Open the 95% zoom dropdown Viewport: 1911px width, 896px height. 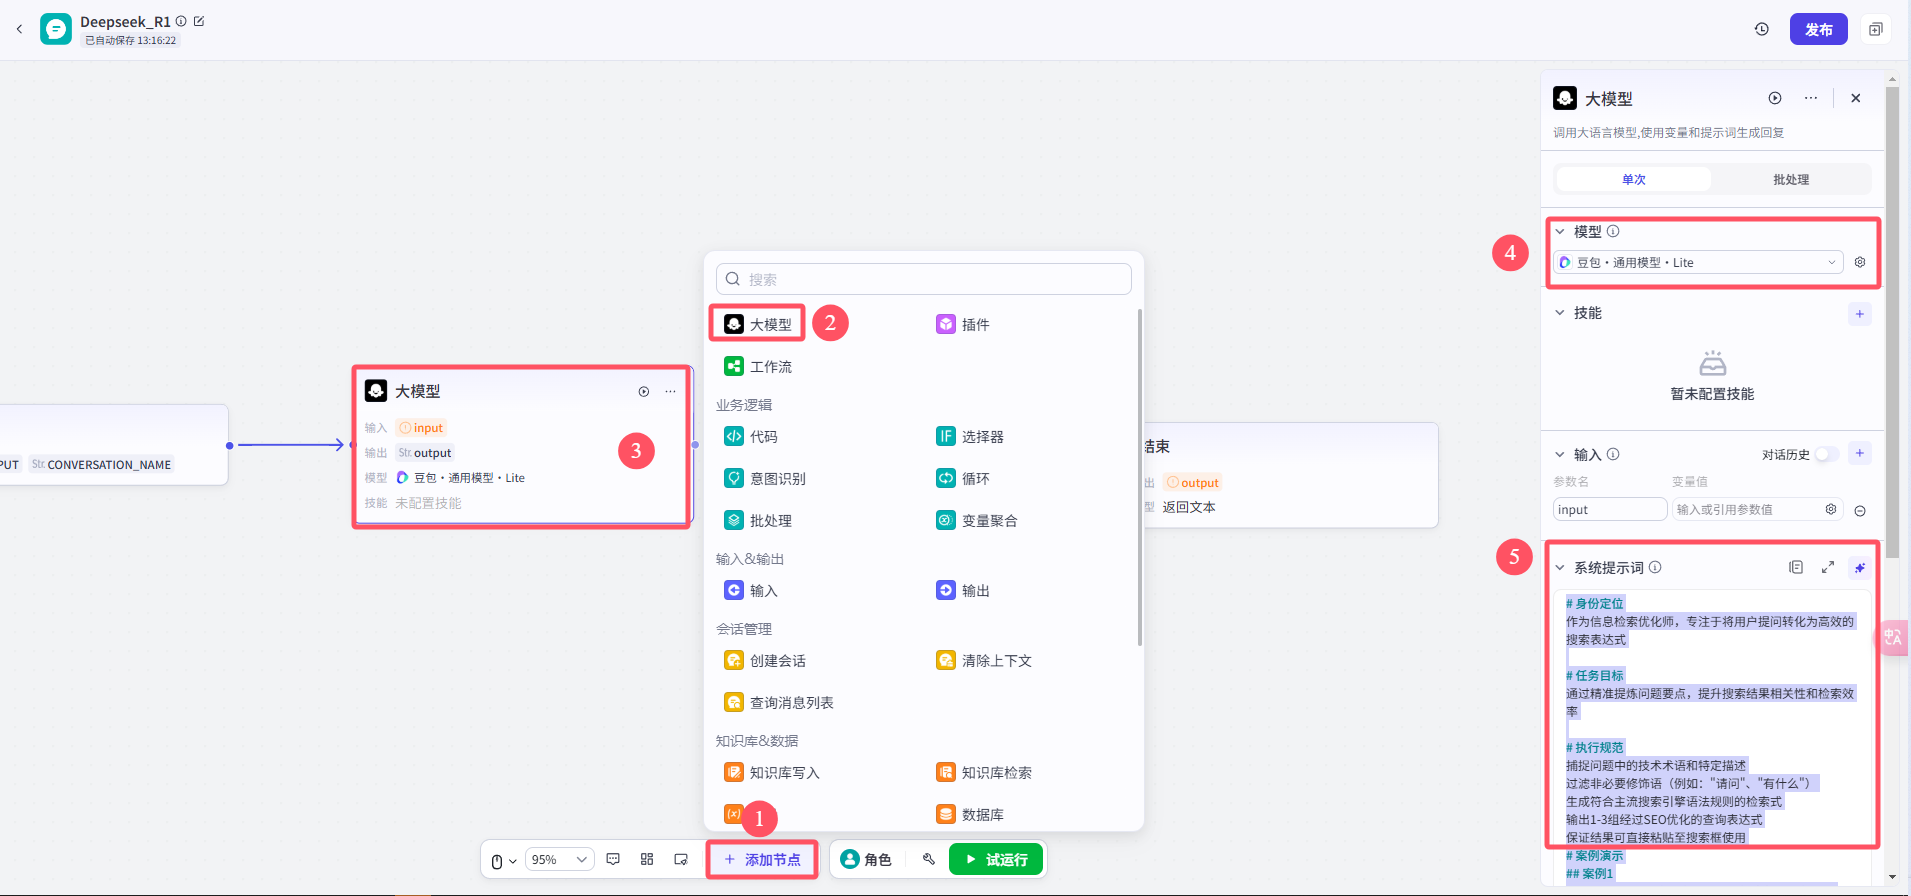(560, 859)
